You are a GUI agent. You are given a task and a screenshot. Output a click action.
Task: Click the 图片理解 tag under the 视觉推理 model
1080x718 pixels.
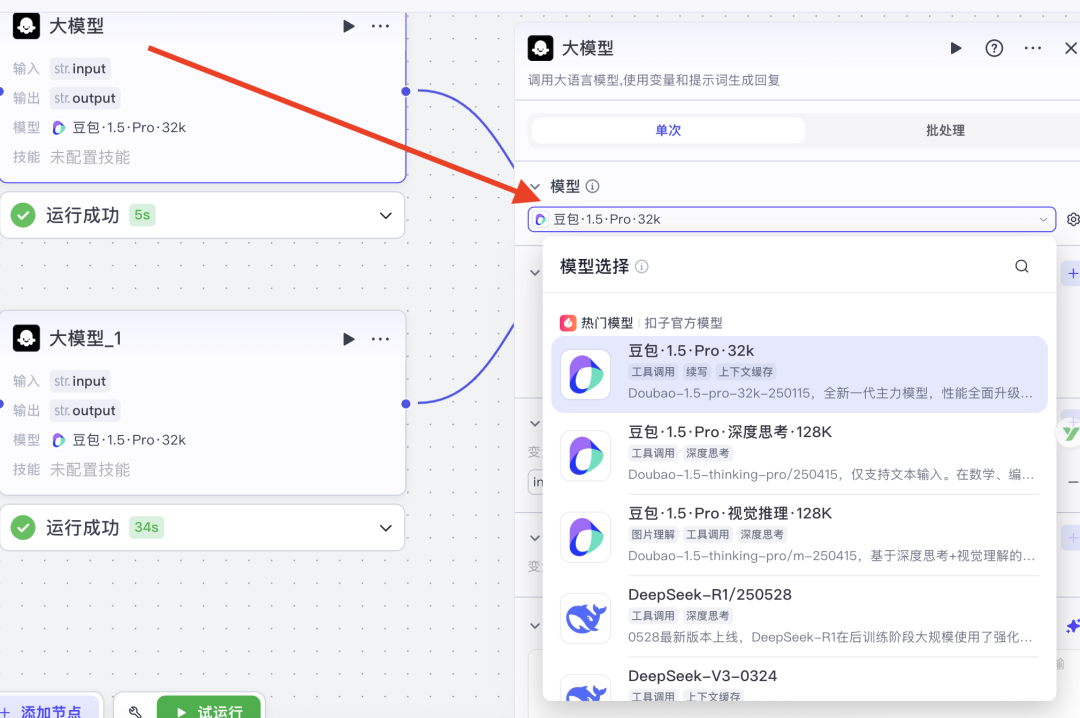(x=653, y=535)
